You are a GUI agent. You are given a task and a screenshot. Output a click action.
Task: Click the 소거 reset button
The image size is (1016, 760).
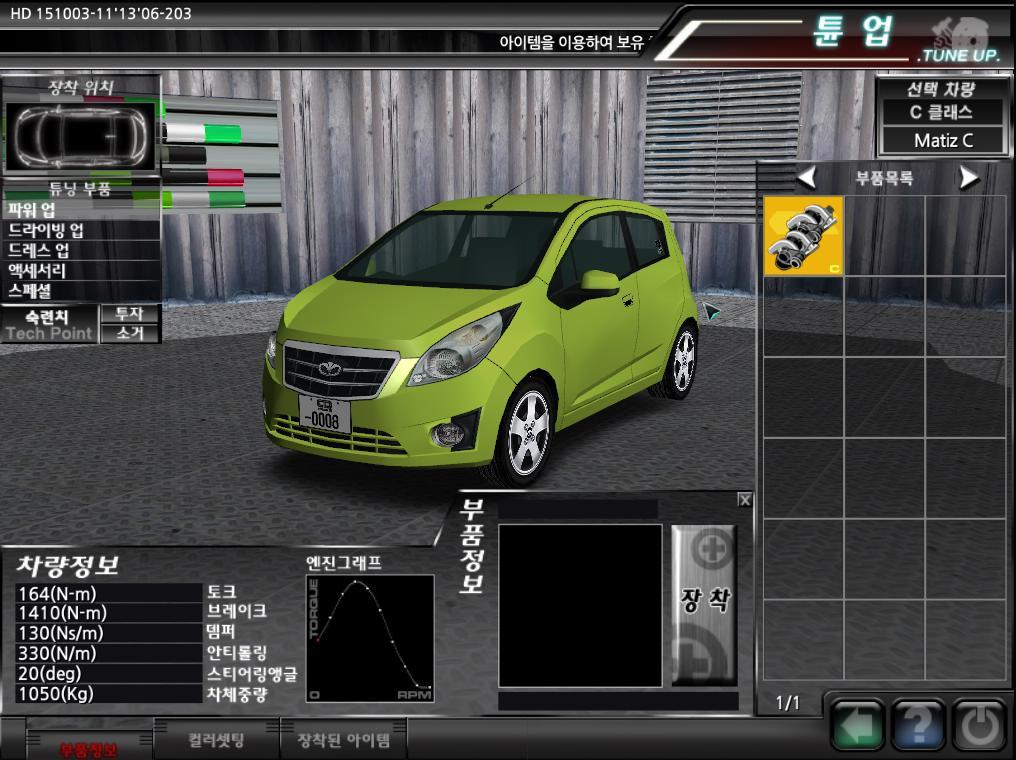coord(130,333)
